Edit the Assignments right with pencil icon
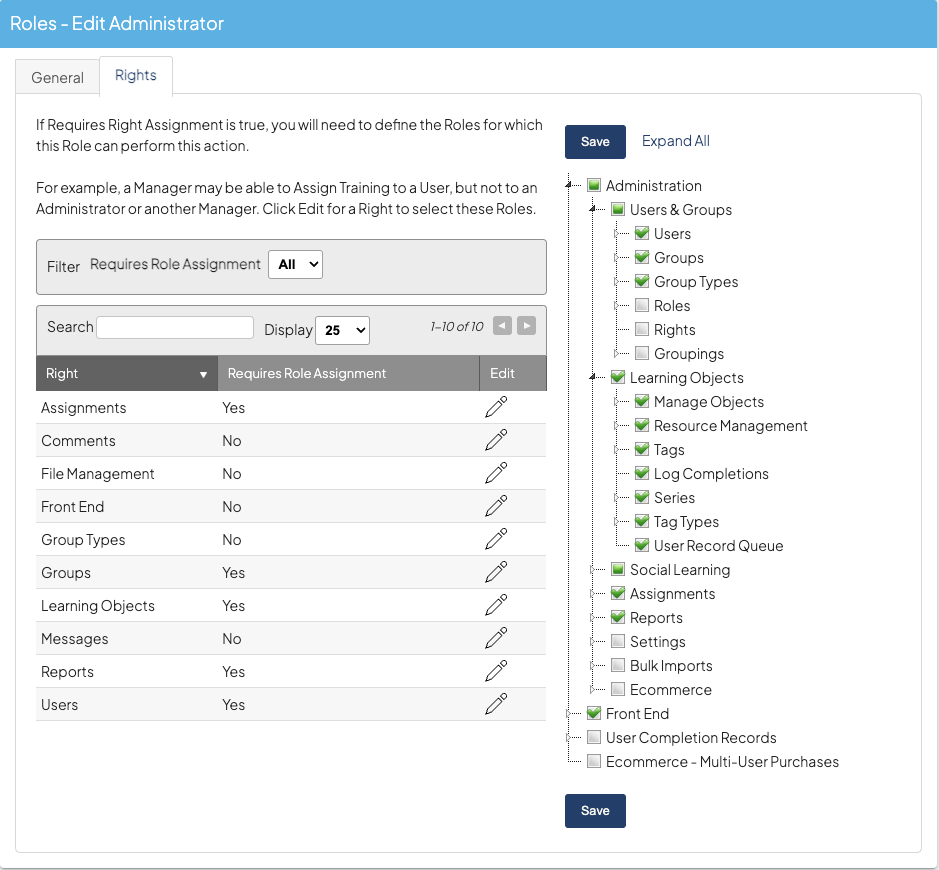This screenshot has width=939, height=870. tap(496, 407)
